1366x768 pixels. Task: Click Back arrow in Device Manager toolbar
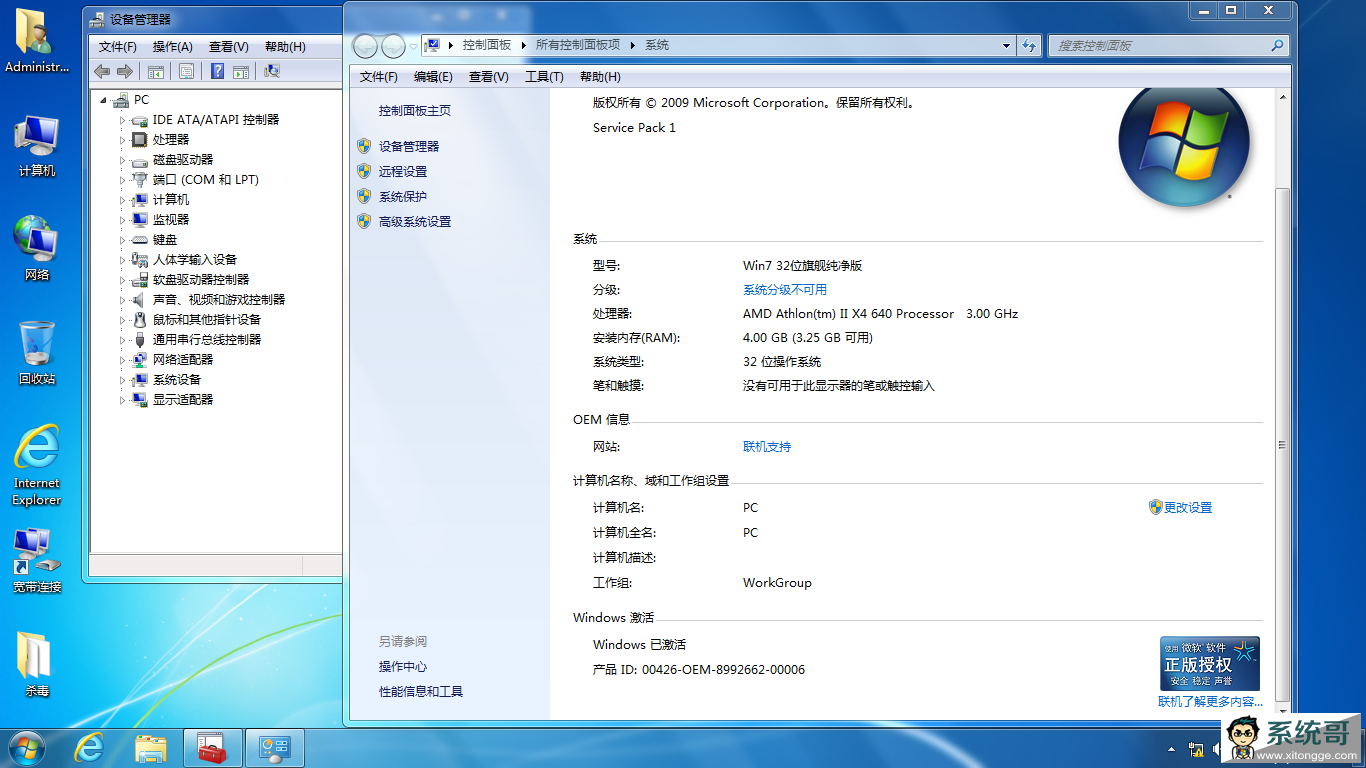(x=101, y=71)
